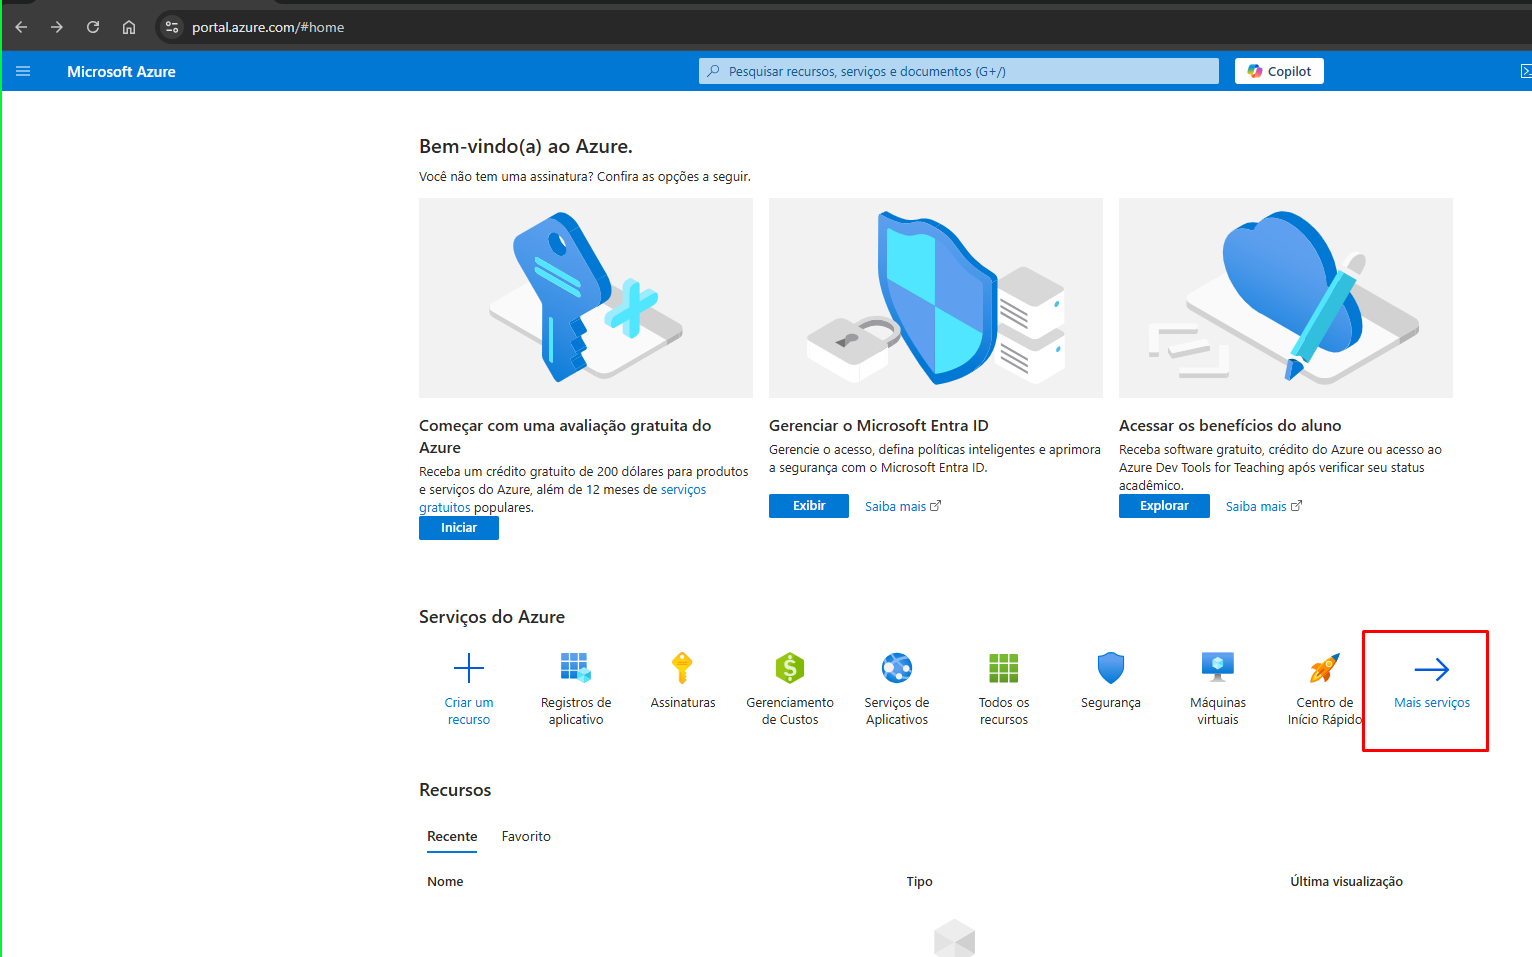1532x957 pixels.
Task: Click the Recursos section heading
Action: point(455,790)
